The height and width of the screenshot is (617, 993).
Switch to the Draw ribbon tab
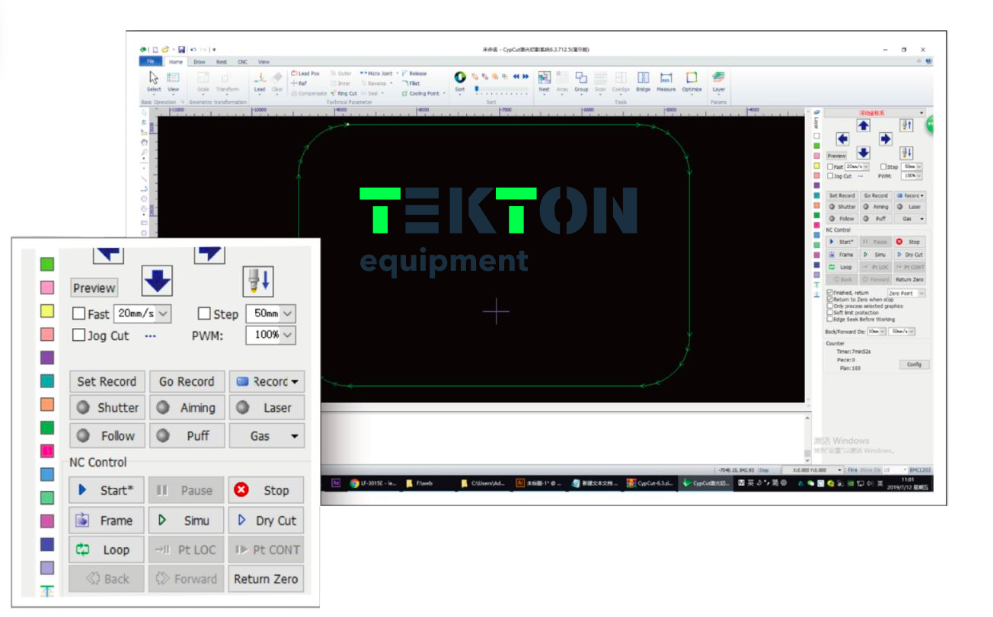(x=200, y=62)
